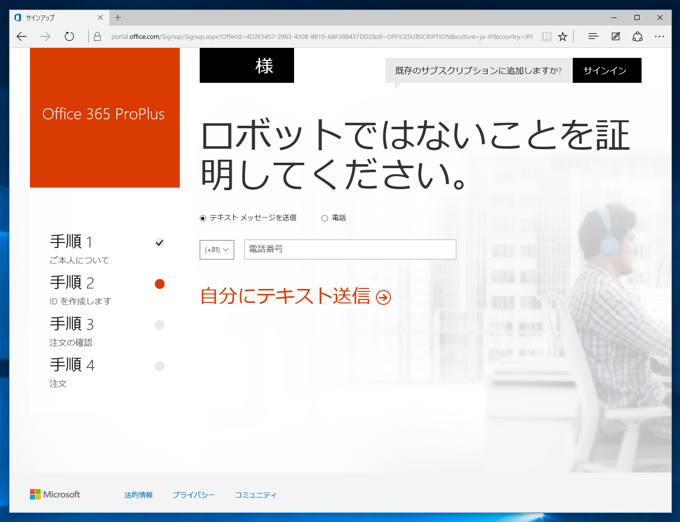680x522 pixels.
Task: Click 手順 2 step heading
Action: click(x=72, y=283)
